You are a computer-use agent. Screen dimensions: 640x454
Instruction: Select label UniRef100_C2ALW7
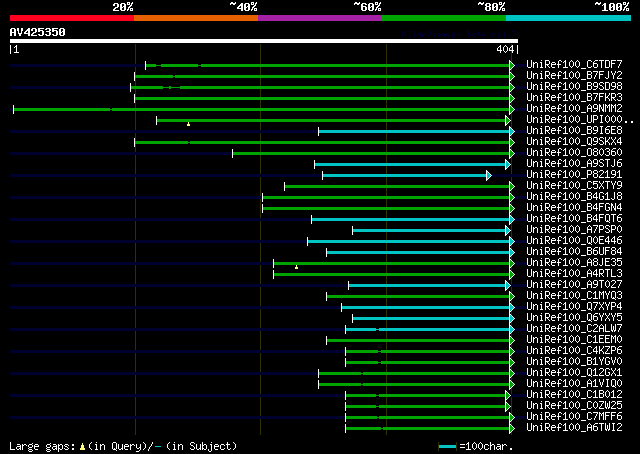(574, 329)
